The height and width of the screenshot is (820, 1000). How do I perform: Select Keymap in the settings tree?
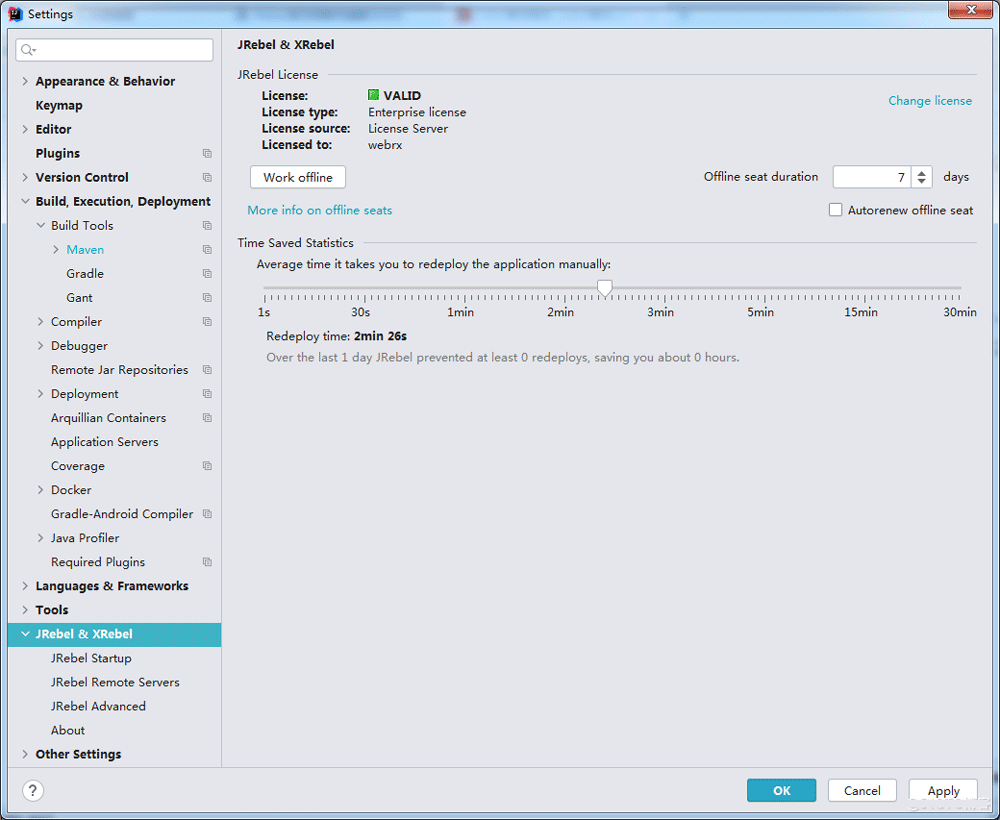point(59,106)
